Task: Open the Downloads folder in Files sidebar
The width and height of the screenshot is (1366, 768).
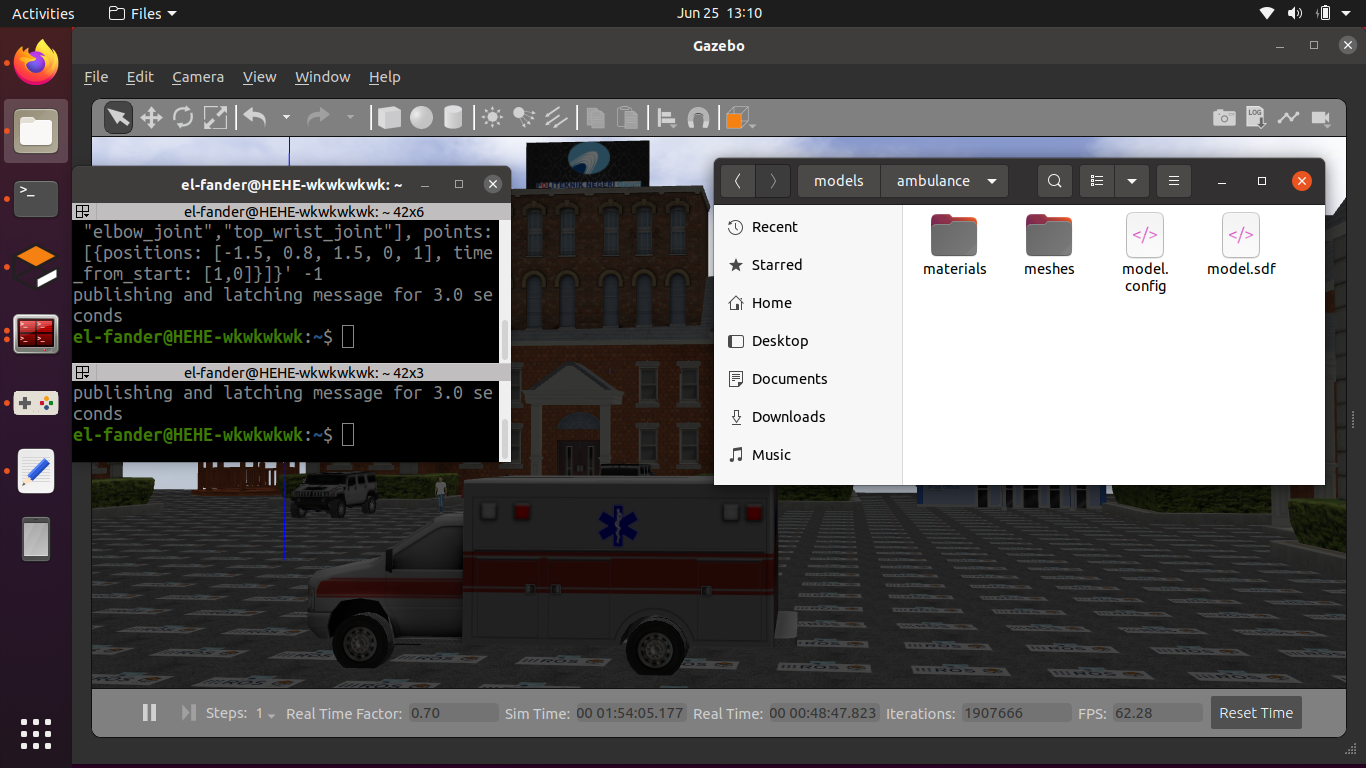Action: coord(791,417)
